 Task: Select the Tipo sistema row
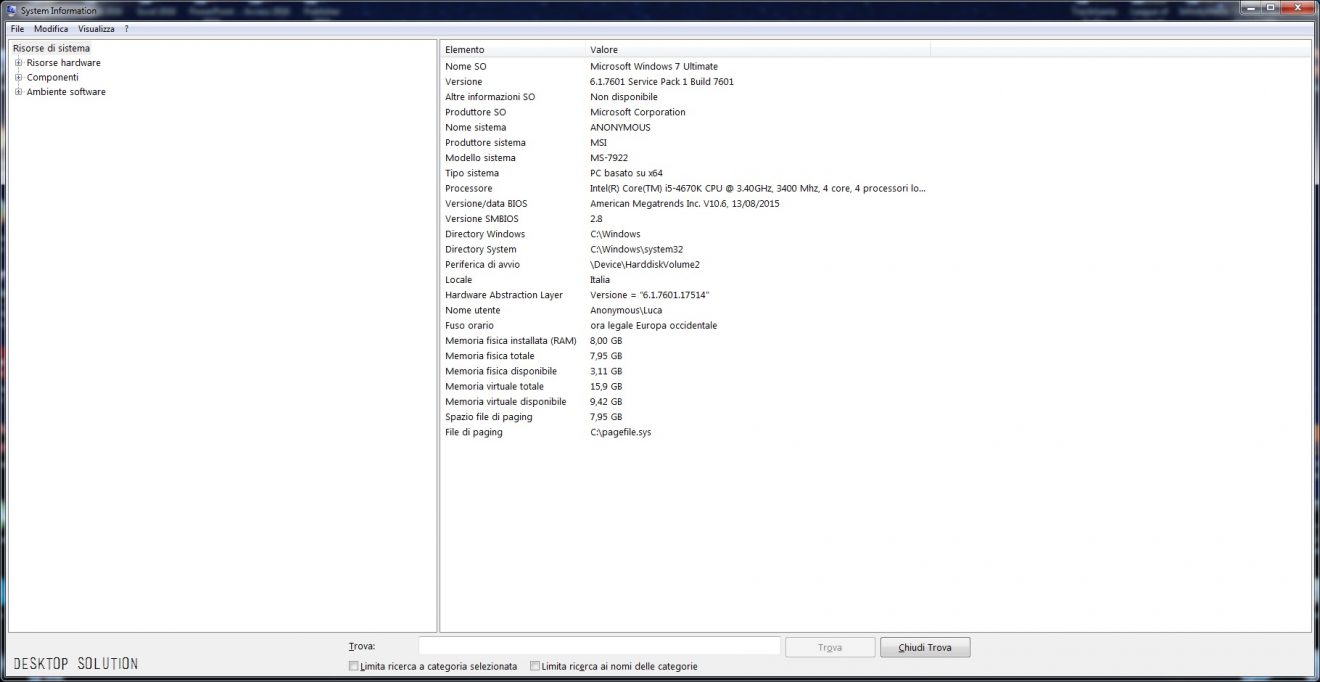click(685, 173)
